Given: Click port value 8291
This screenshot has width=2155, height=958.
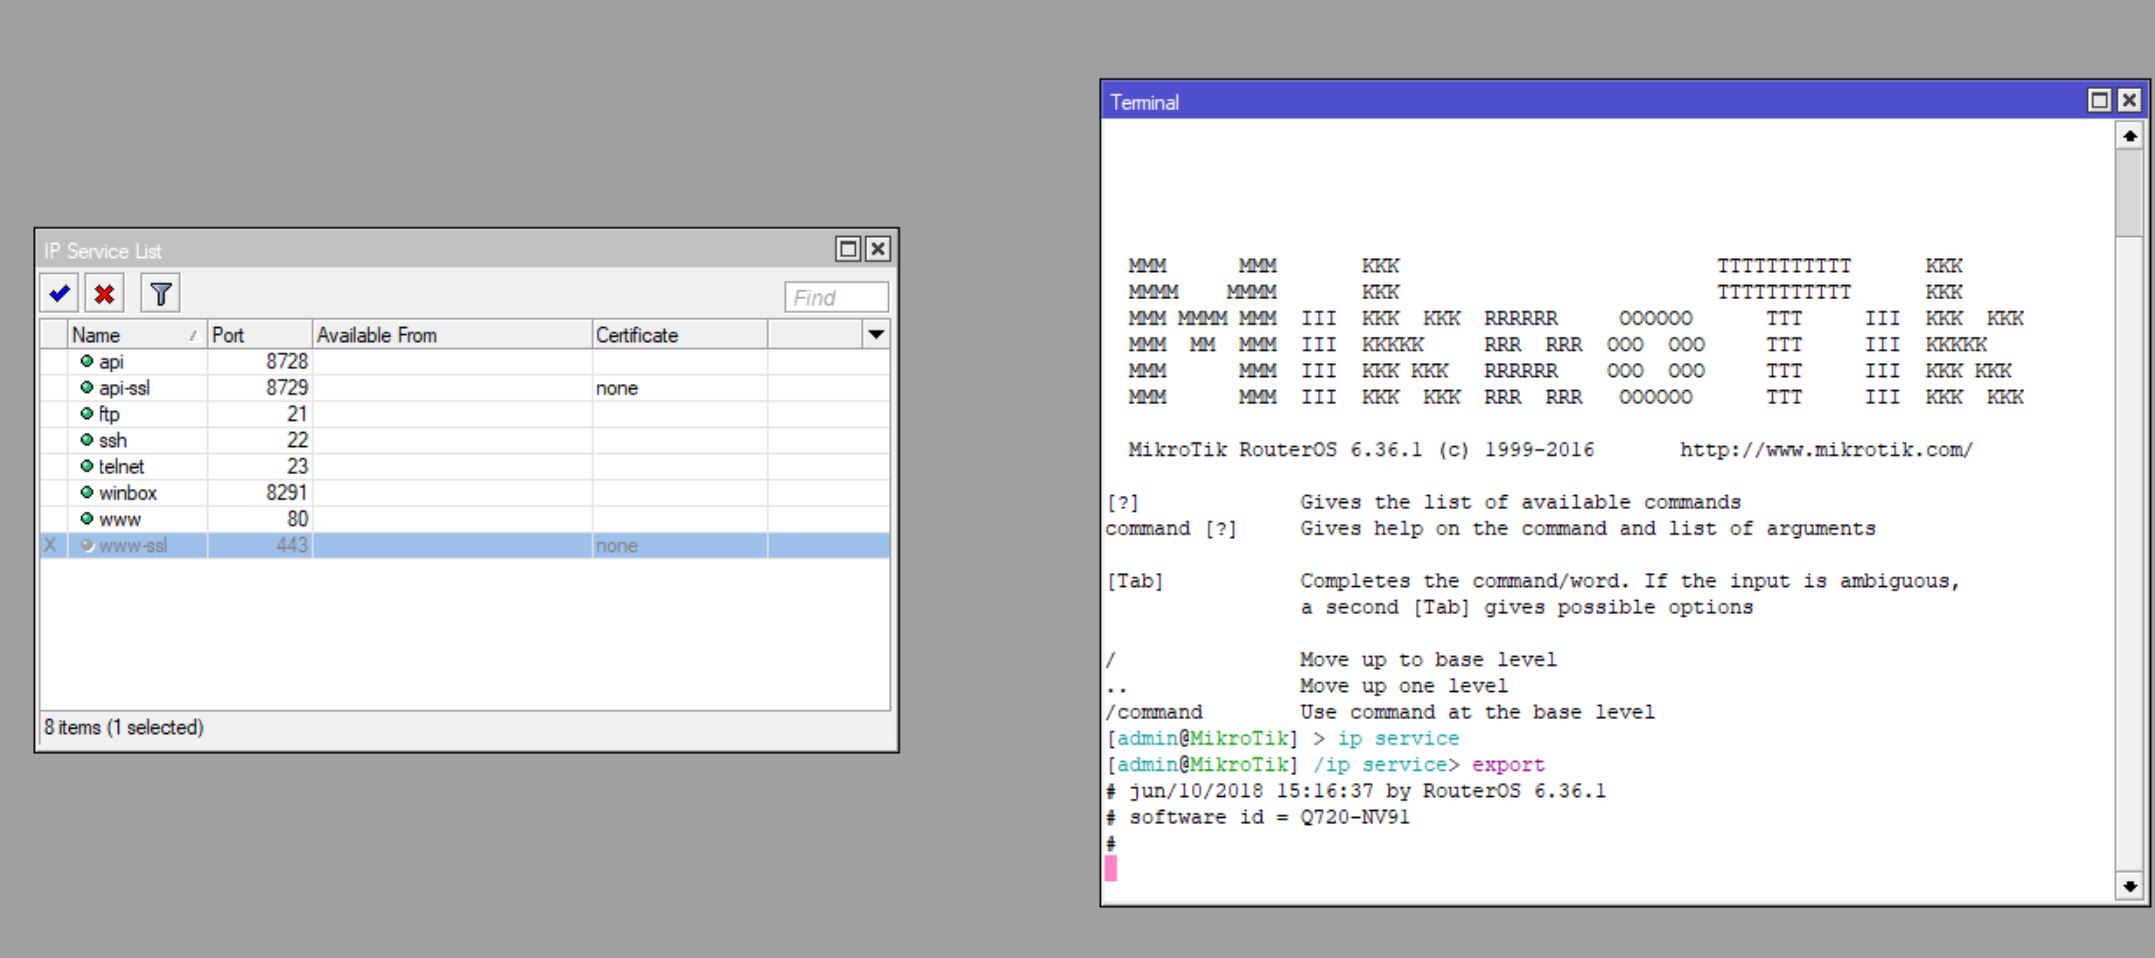Looking at the screenshot, I should click(287, 492).
